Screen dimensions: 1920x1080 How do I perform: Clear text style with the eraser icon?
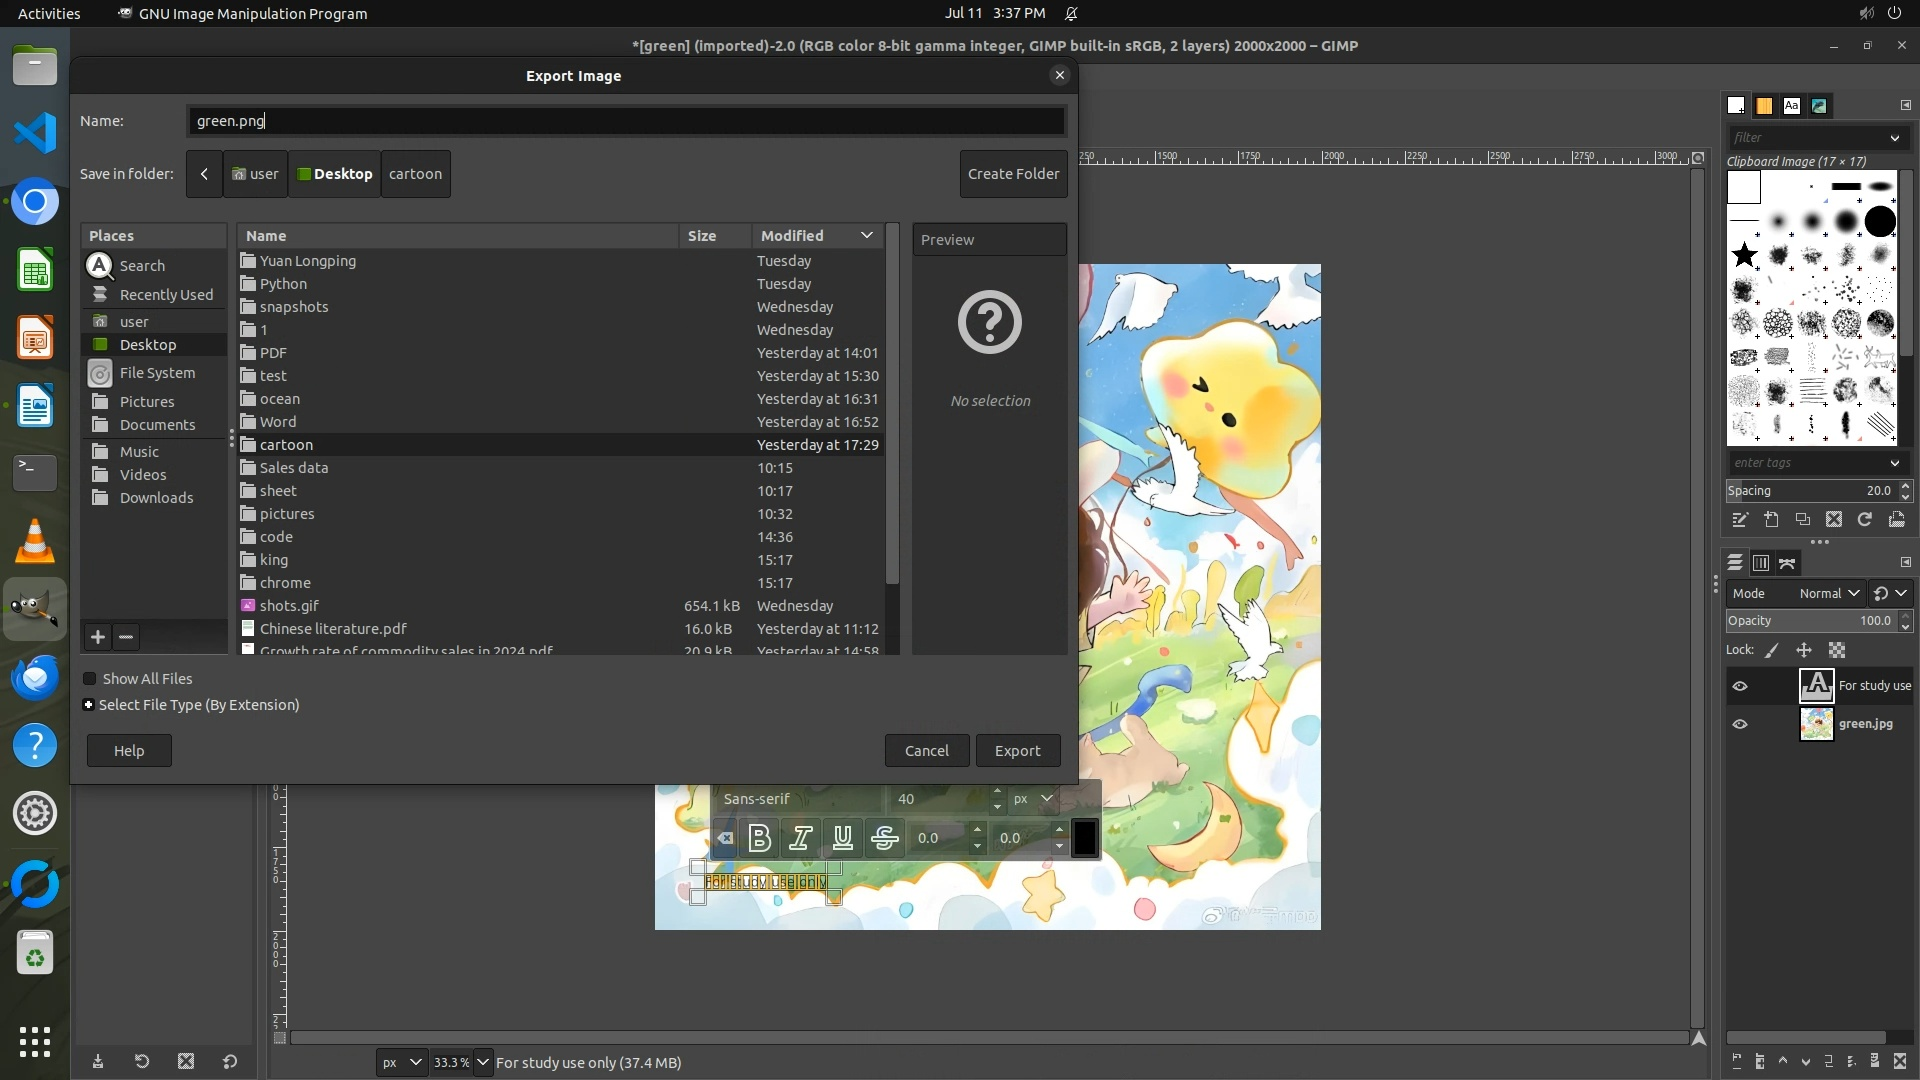point(725,838)
